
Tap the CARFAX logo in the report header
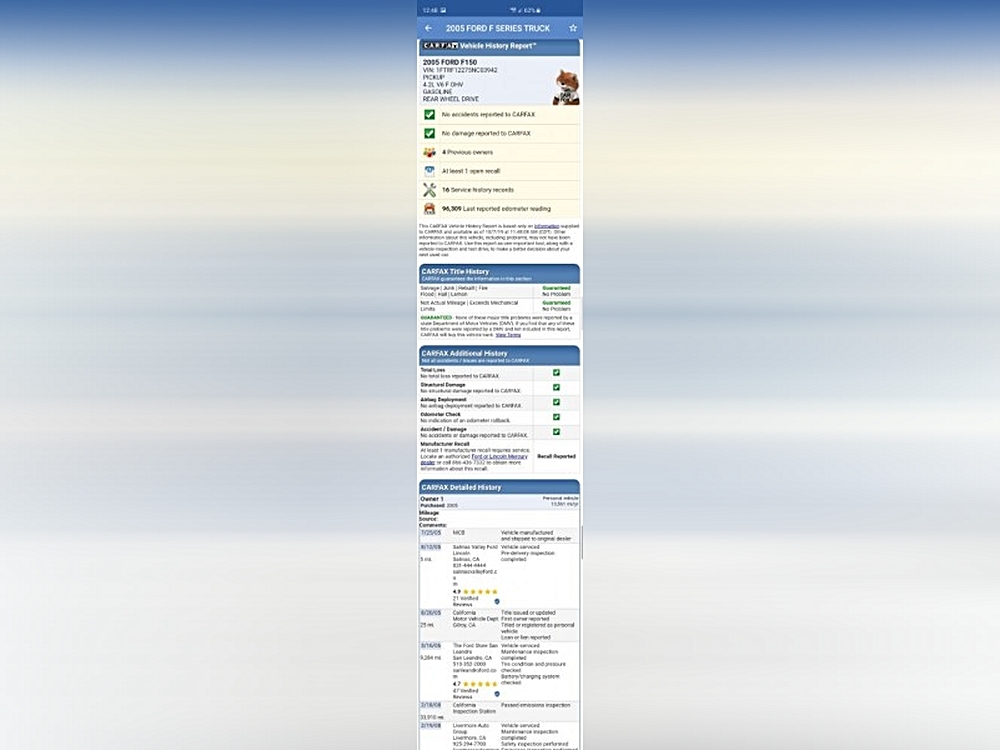pos(440,46)
